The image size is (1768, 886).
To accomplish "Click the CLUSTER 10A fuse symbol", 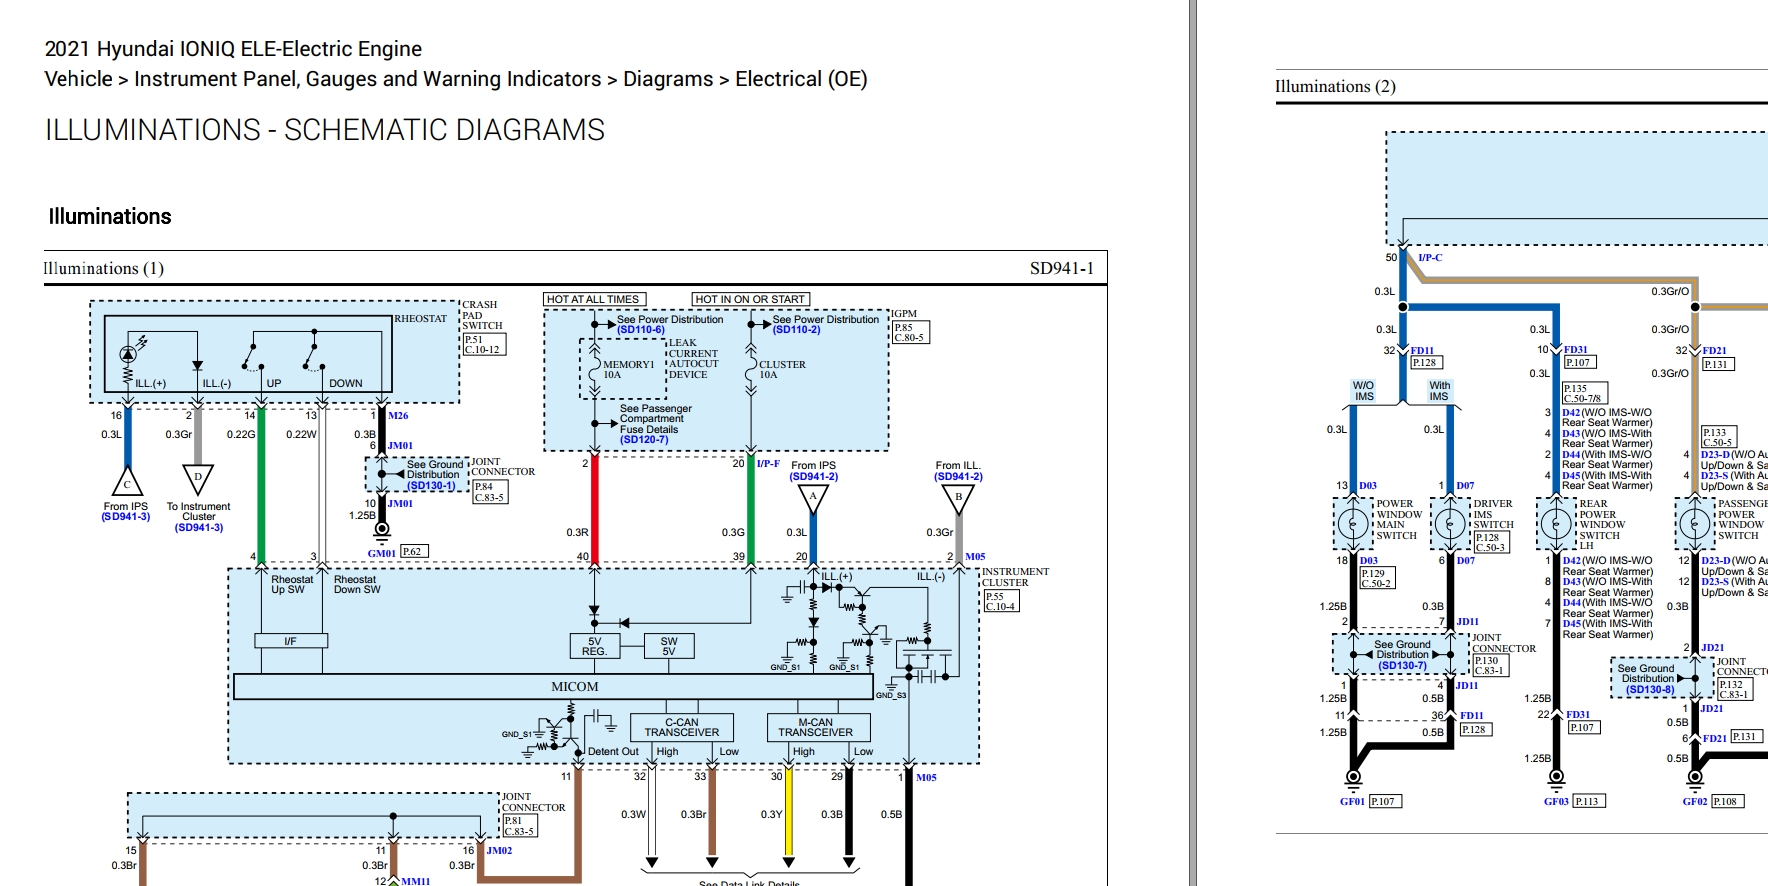I will pos(751,369).
